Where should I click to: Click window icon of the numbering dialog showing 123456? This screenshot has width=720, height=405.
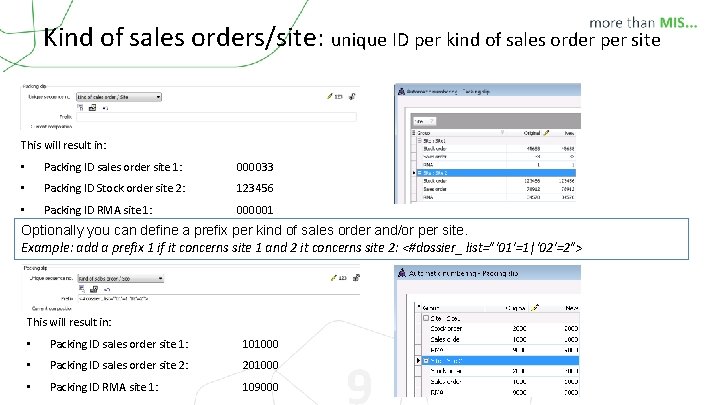pyautogui.click(x=401, y=91)
